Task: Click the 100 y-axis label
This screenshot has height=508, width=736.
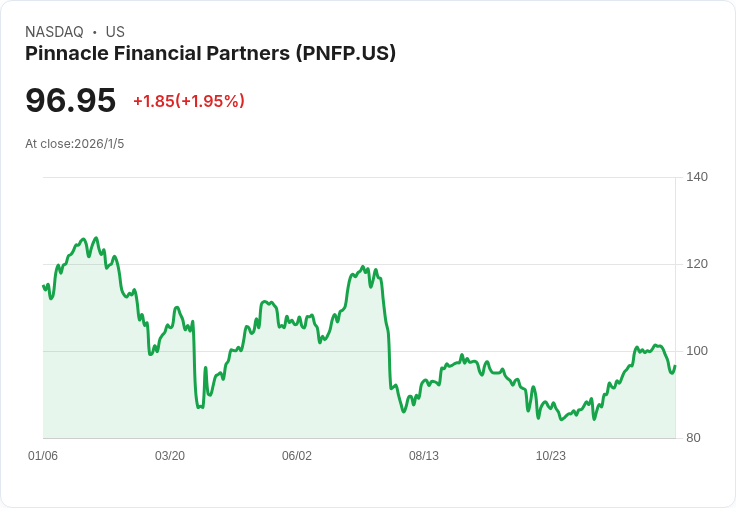Action: 696,351
